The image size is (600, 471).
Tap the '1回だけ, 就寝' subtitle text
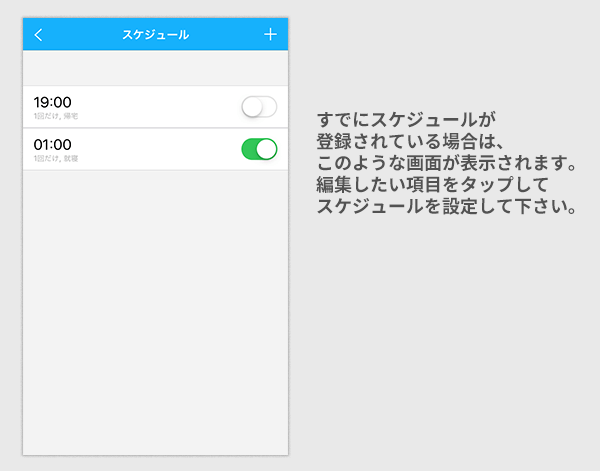tap(56, 159)
